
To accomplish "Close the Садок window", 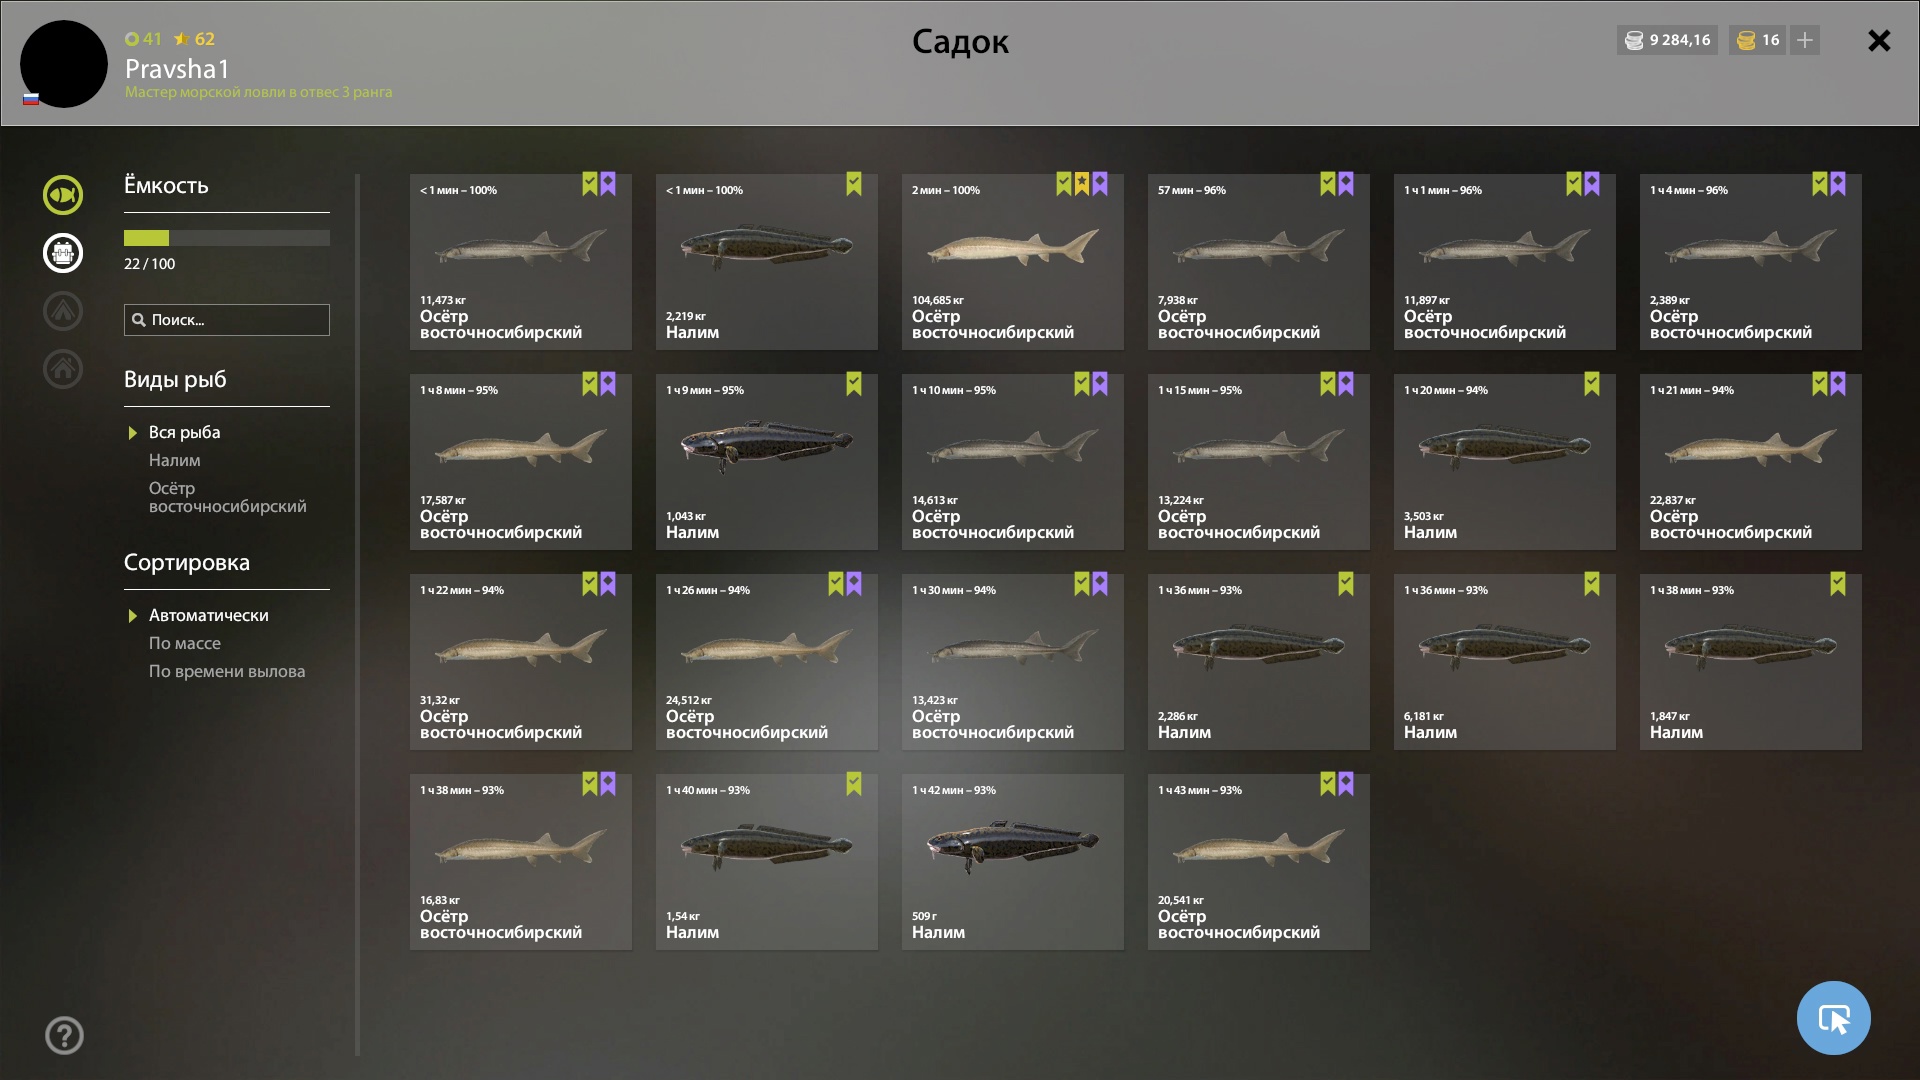I will 1879,40.
